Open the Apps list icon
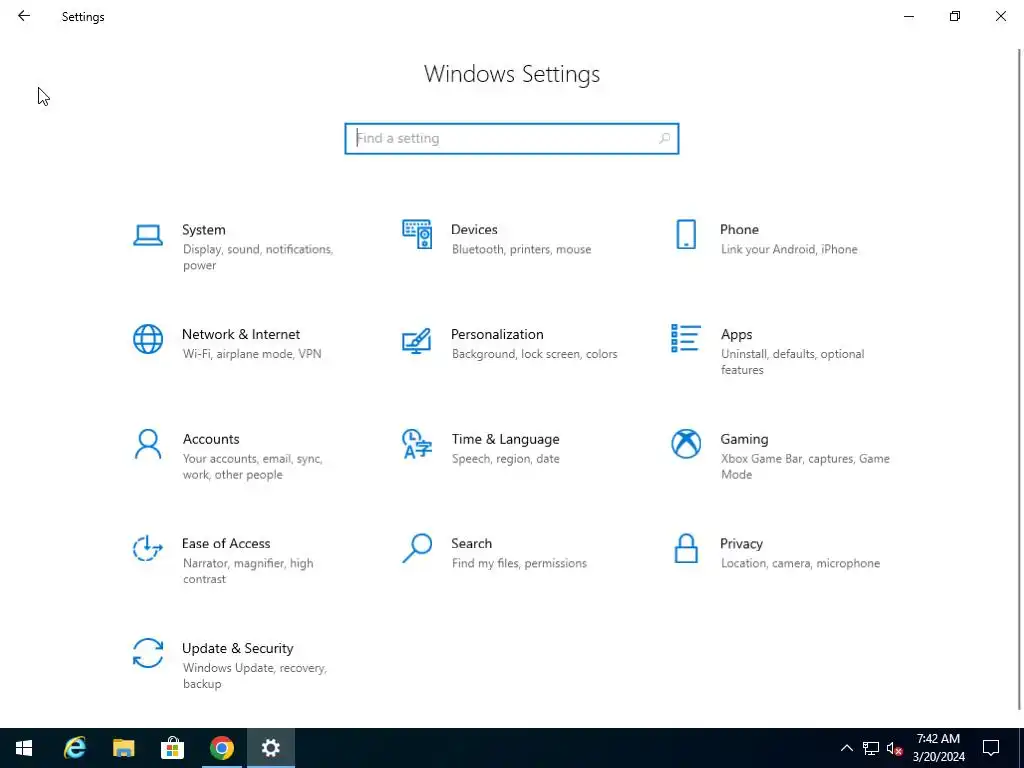The height and width of the screenshot is (768, 1024). click(x=686, y=338)
